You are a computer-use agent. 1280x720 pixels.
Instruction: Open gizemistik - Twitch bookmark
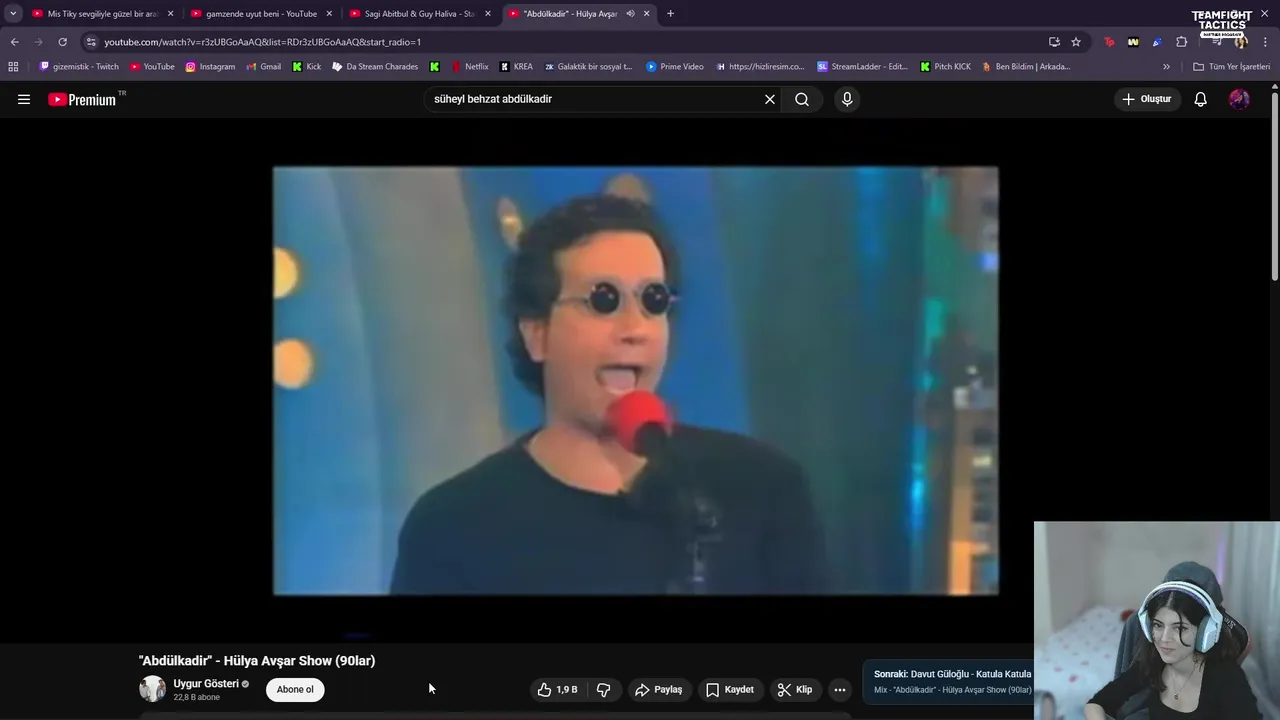tap(79, 67)
